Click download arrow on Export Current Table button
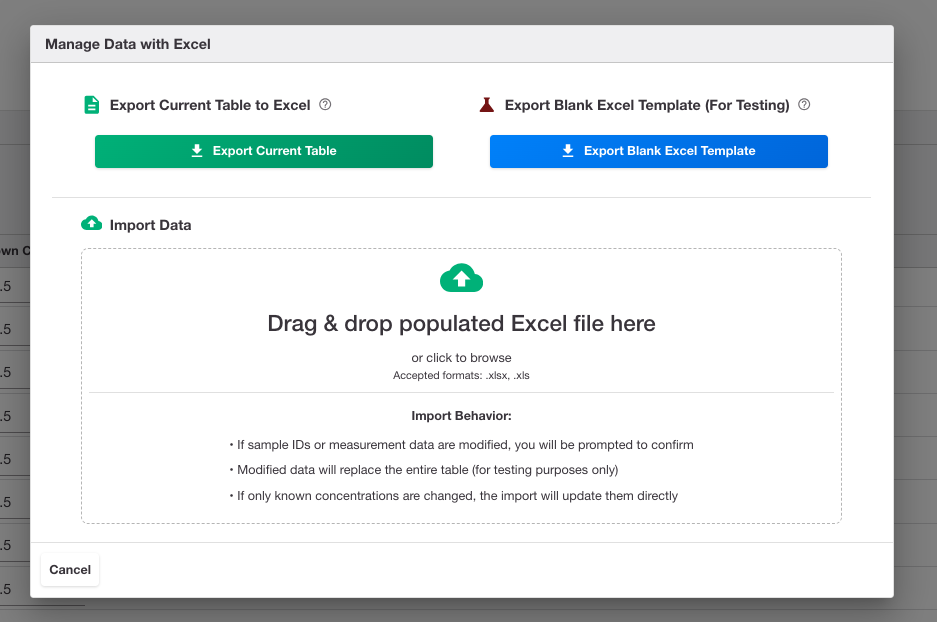The image size is (937, 622). click(x=197, y=151)
